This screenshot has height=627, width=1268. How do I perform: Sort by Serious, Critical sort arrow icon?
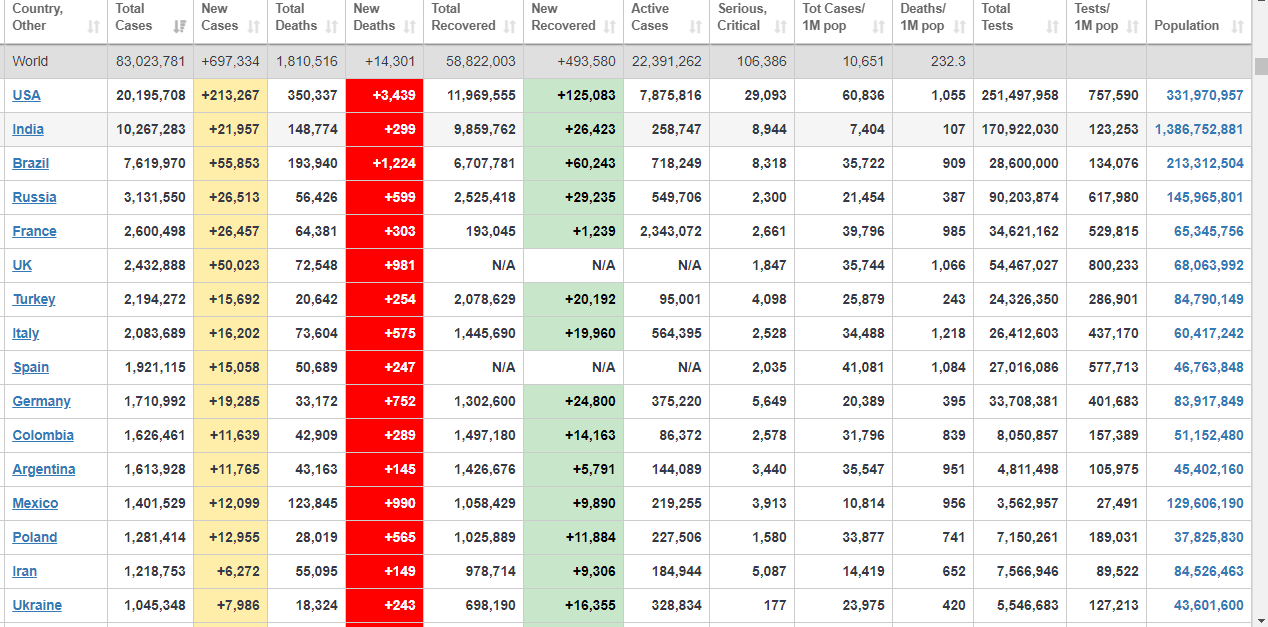782,26
